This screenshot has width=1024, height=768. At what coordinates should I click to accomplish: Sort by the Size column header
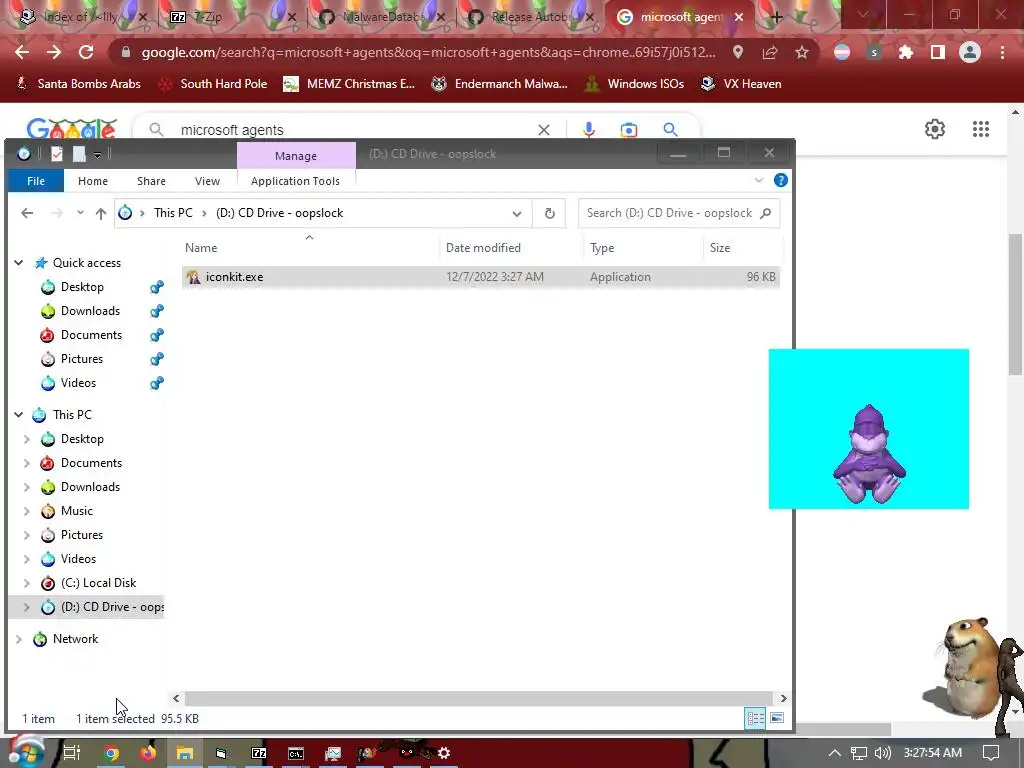coord(720,248)
